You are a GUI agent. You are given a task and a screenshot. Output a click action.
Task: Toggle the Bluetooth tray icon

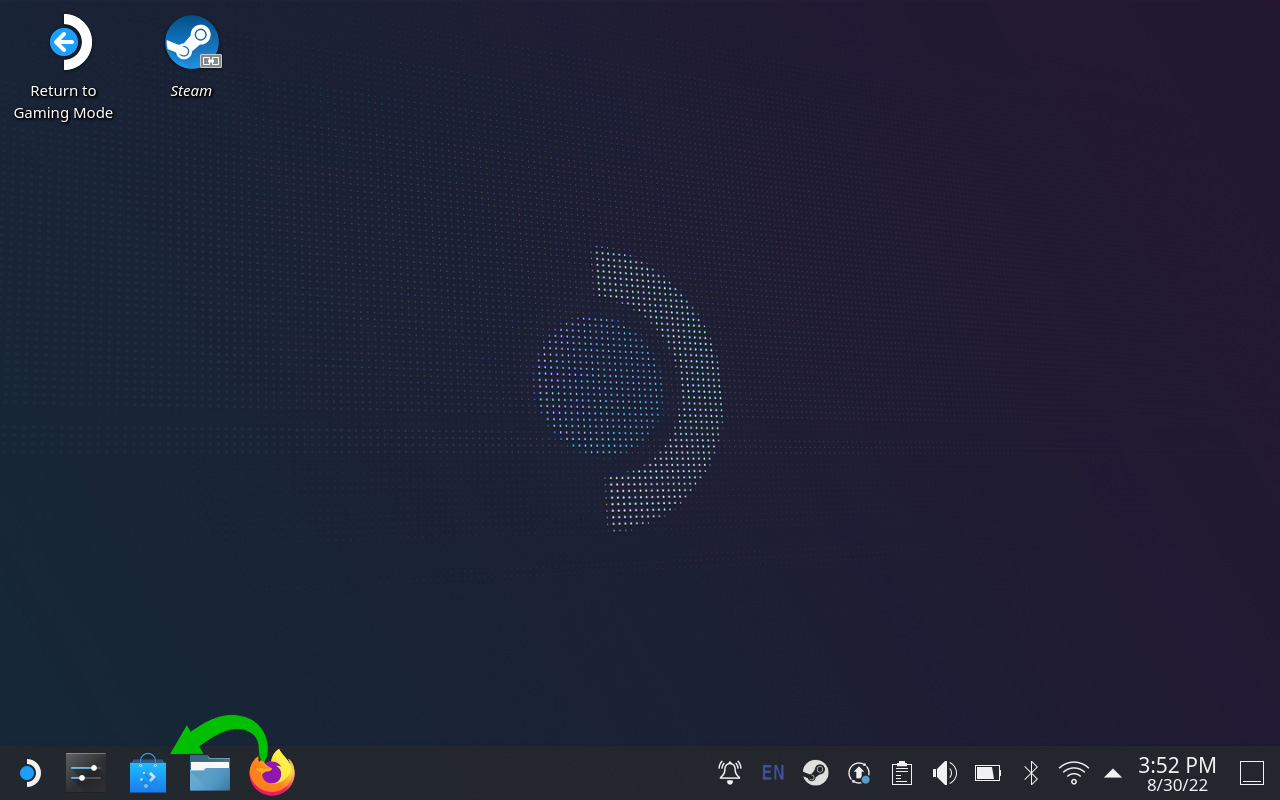click(x=1031, y=773)
